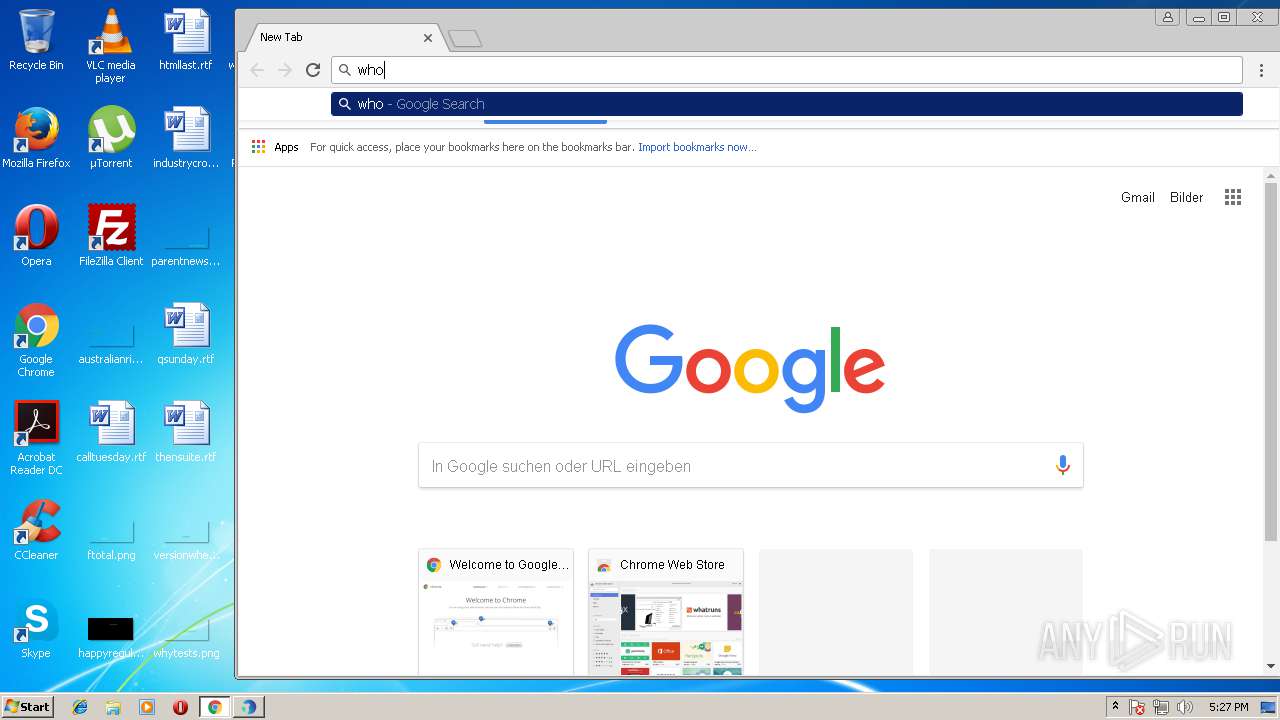Viewport: 1280px width, 720px height.
Task: Click the Chrome taskbar button
Action: click(x=214, y=707)
